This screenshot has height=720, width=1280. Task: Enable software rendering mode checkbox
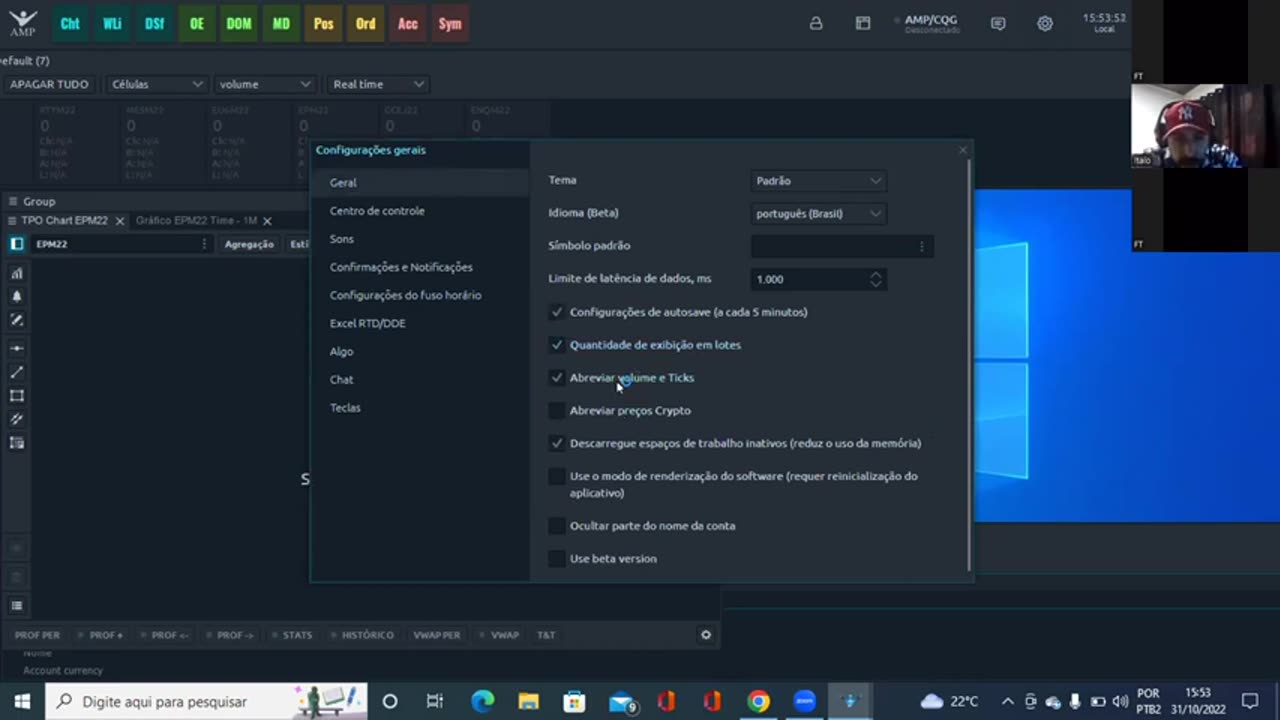pos(557,477)
